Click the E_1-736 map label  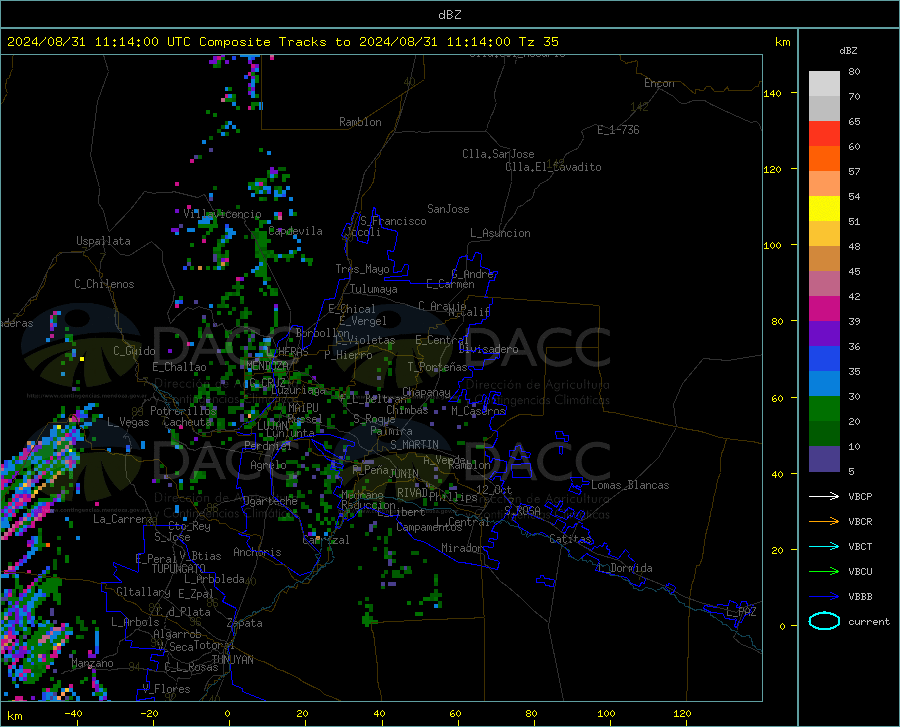coord(618,130)
